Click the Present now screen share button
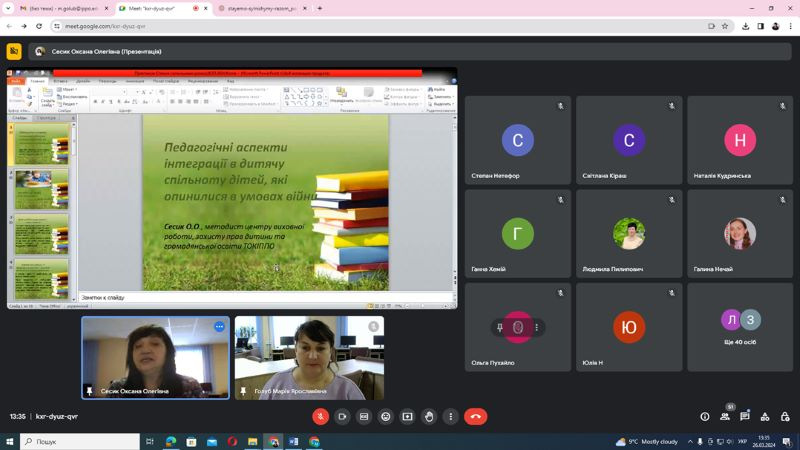This screenshot has height=450, width=800. [407, 417]
